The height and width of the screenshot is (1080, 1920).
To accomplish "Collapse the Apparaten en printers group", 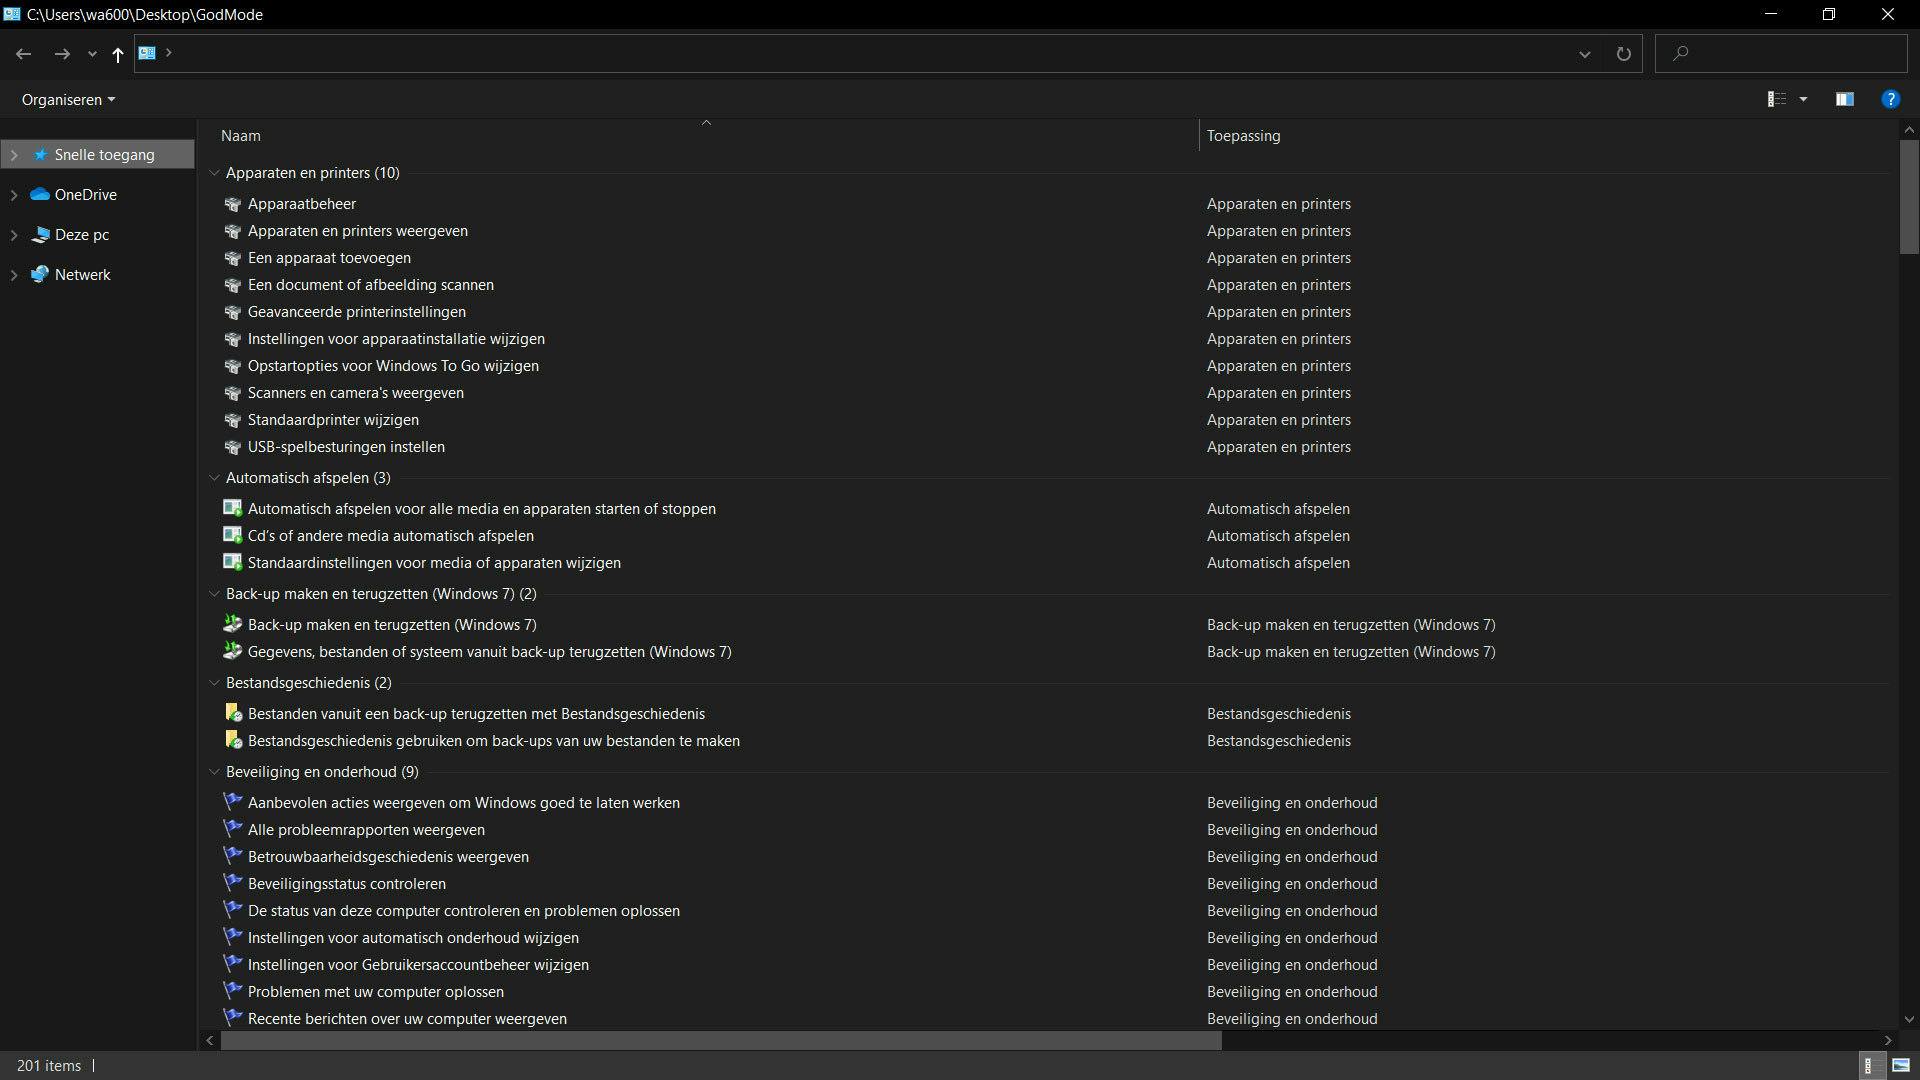I will pos(214,173).
